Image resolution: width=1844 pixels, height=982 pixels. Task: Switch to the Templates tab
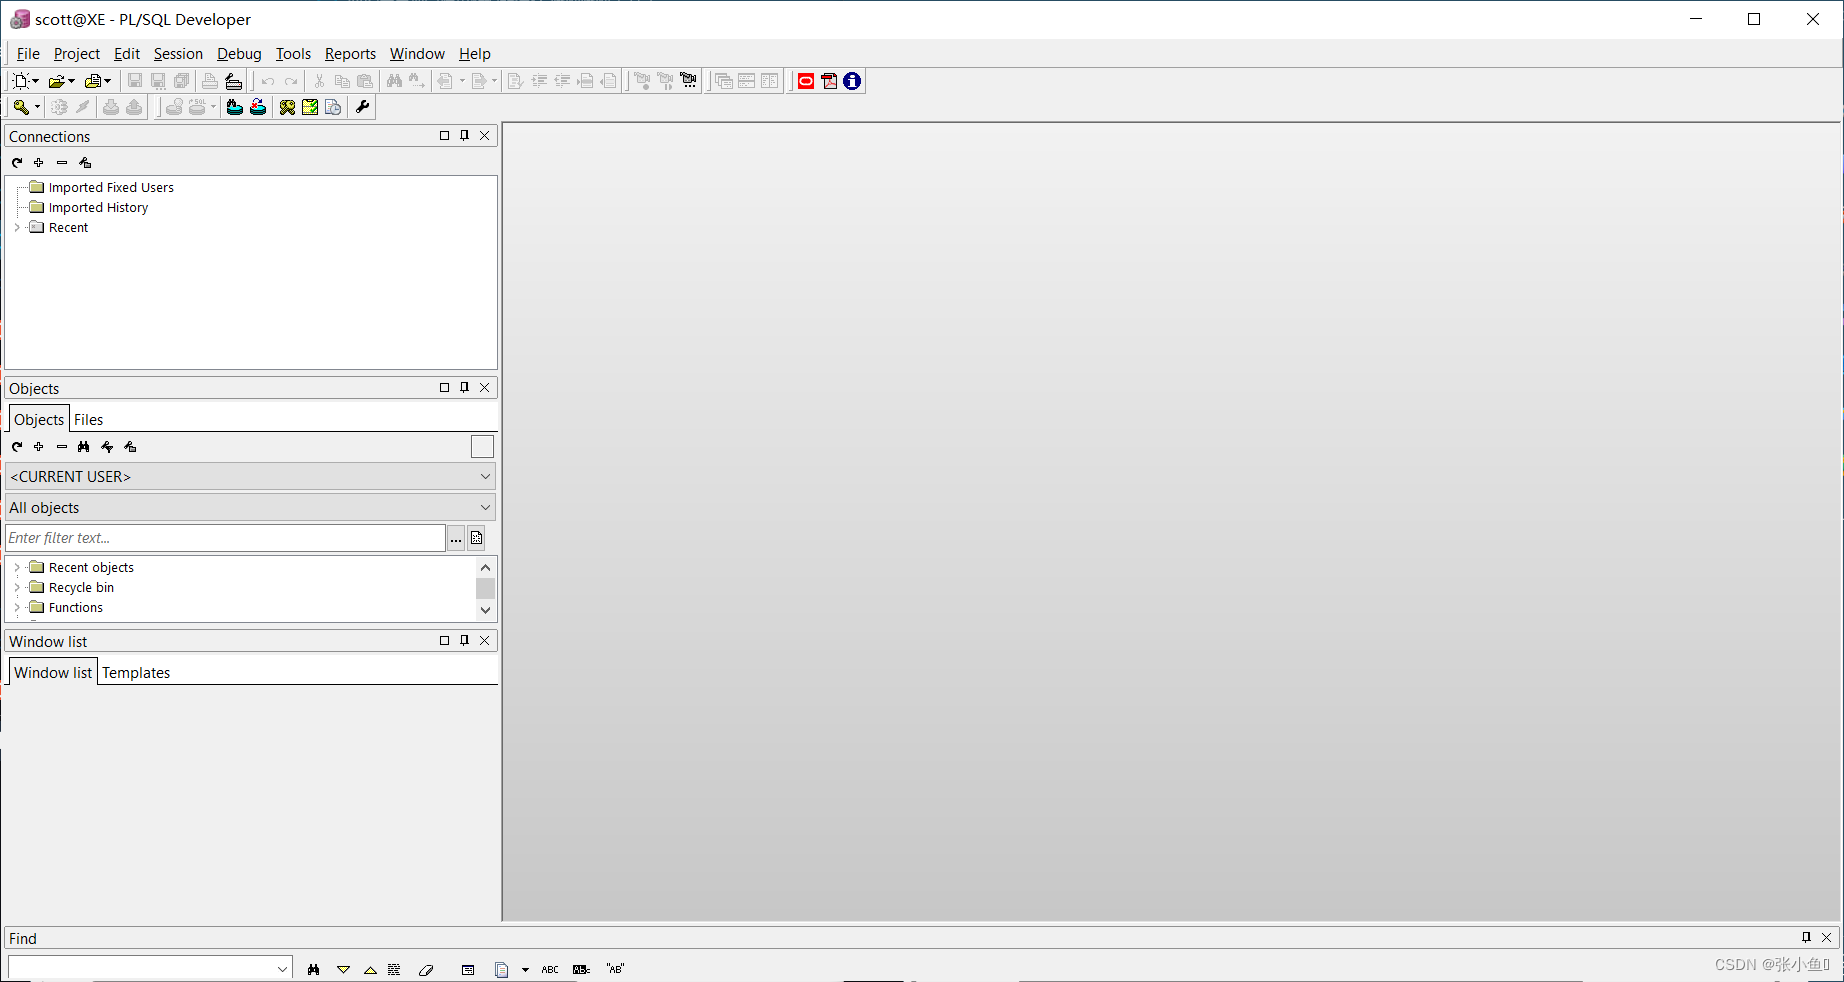click(x=136, y=673)
